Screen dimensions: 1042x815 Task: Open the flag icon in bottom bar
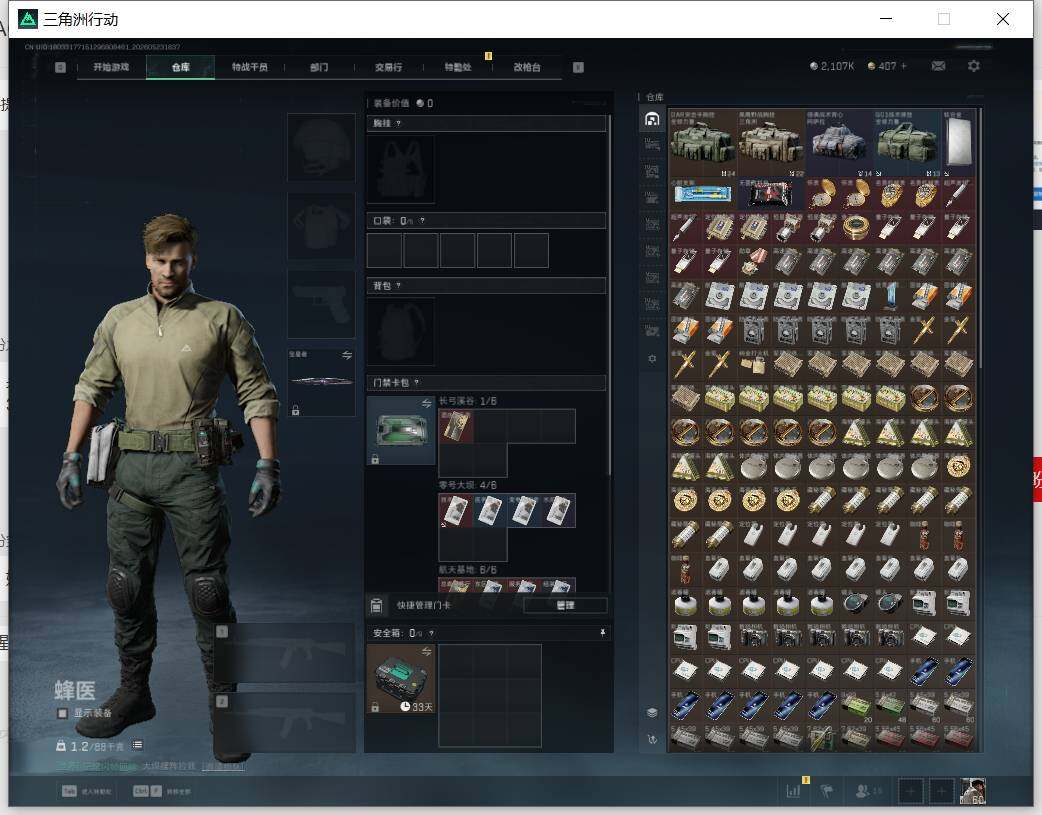pyautogui.click(x=827, y=791)
